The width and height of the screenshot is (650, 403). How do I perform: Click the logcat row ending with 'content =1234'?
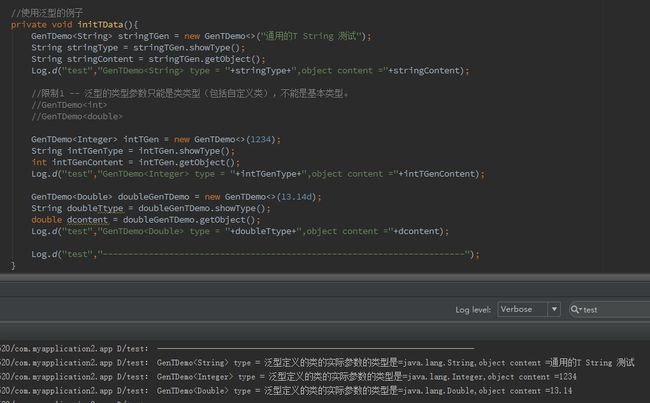pyautogui.click(x=288, y=377)
